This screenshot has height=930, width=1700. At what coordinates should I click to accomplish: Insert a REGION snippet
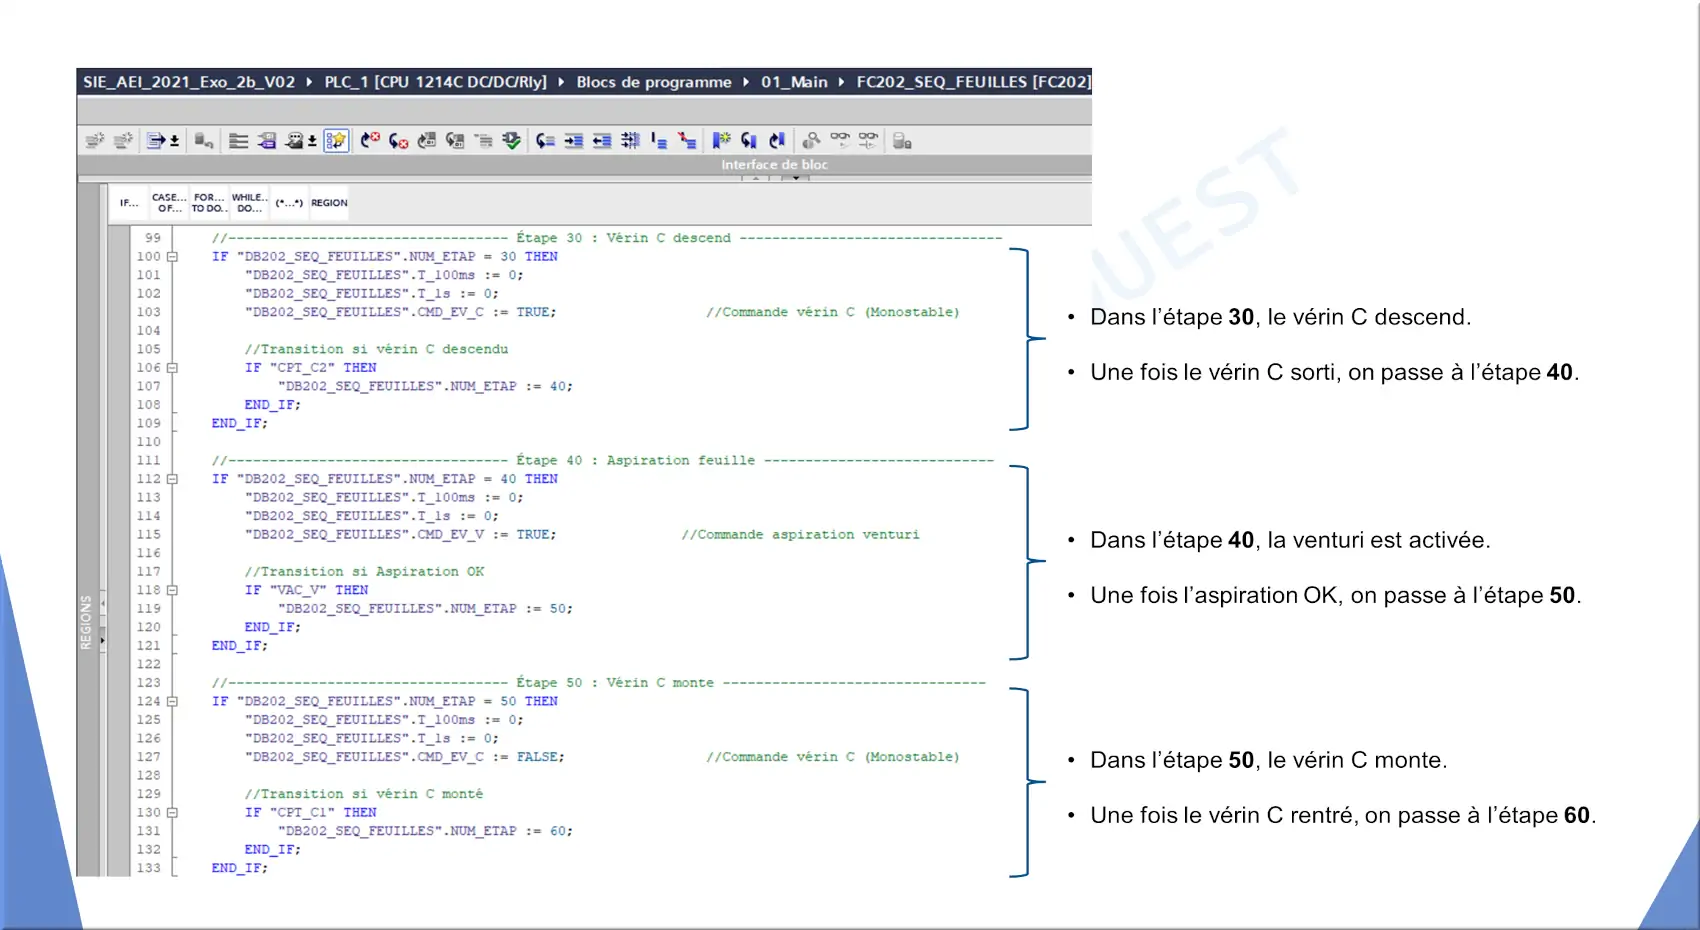click(x=329, y=203)
